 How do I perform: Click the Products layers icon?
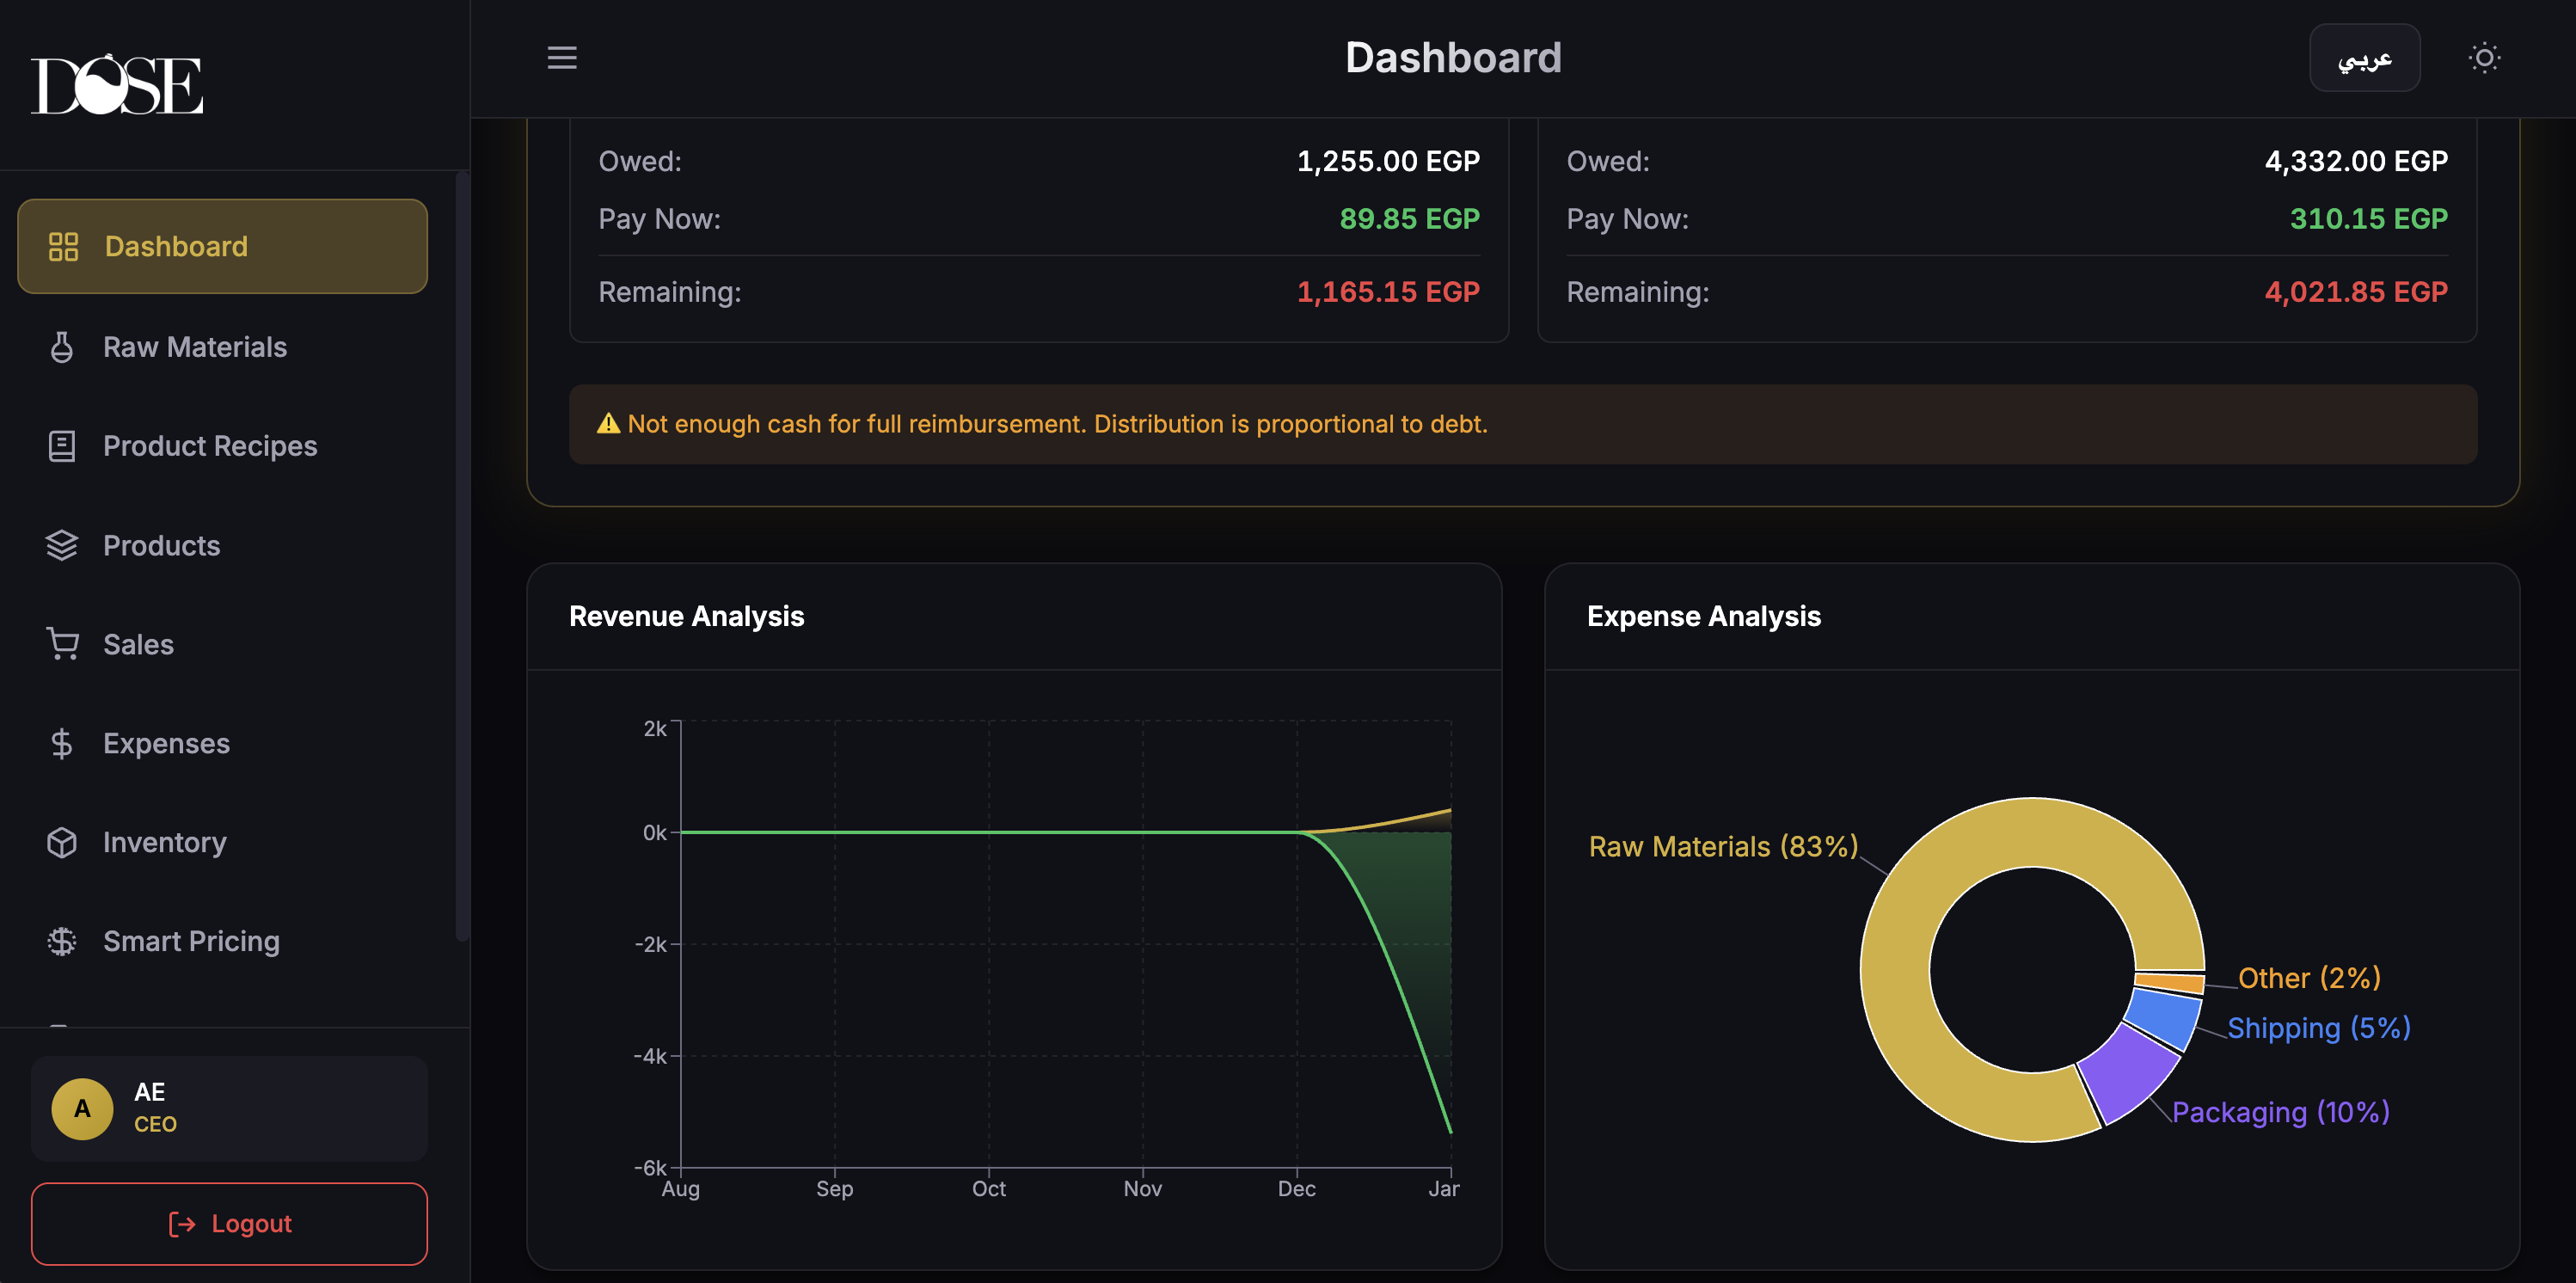point(62,545)
